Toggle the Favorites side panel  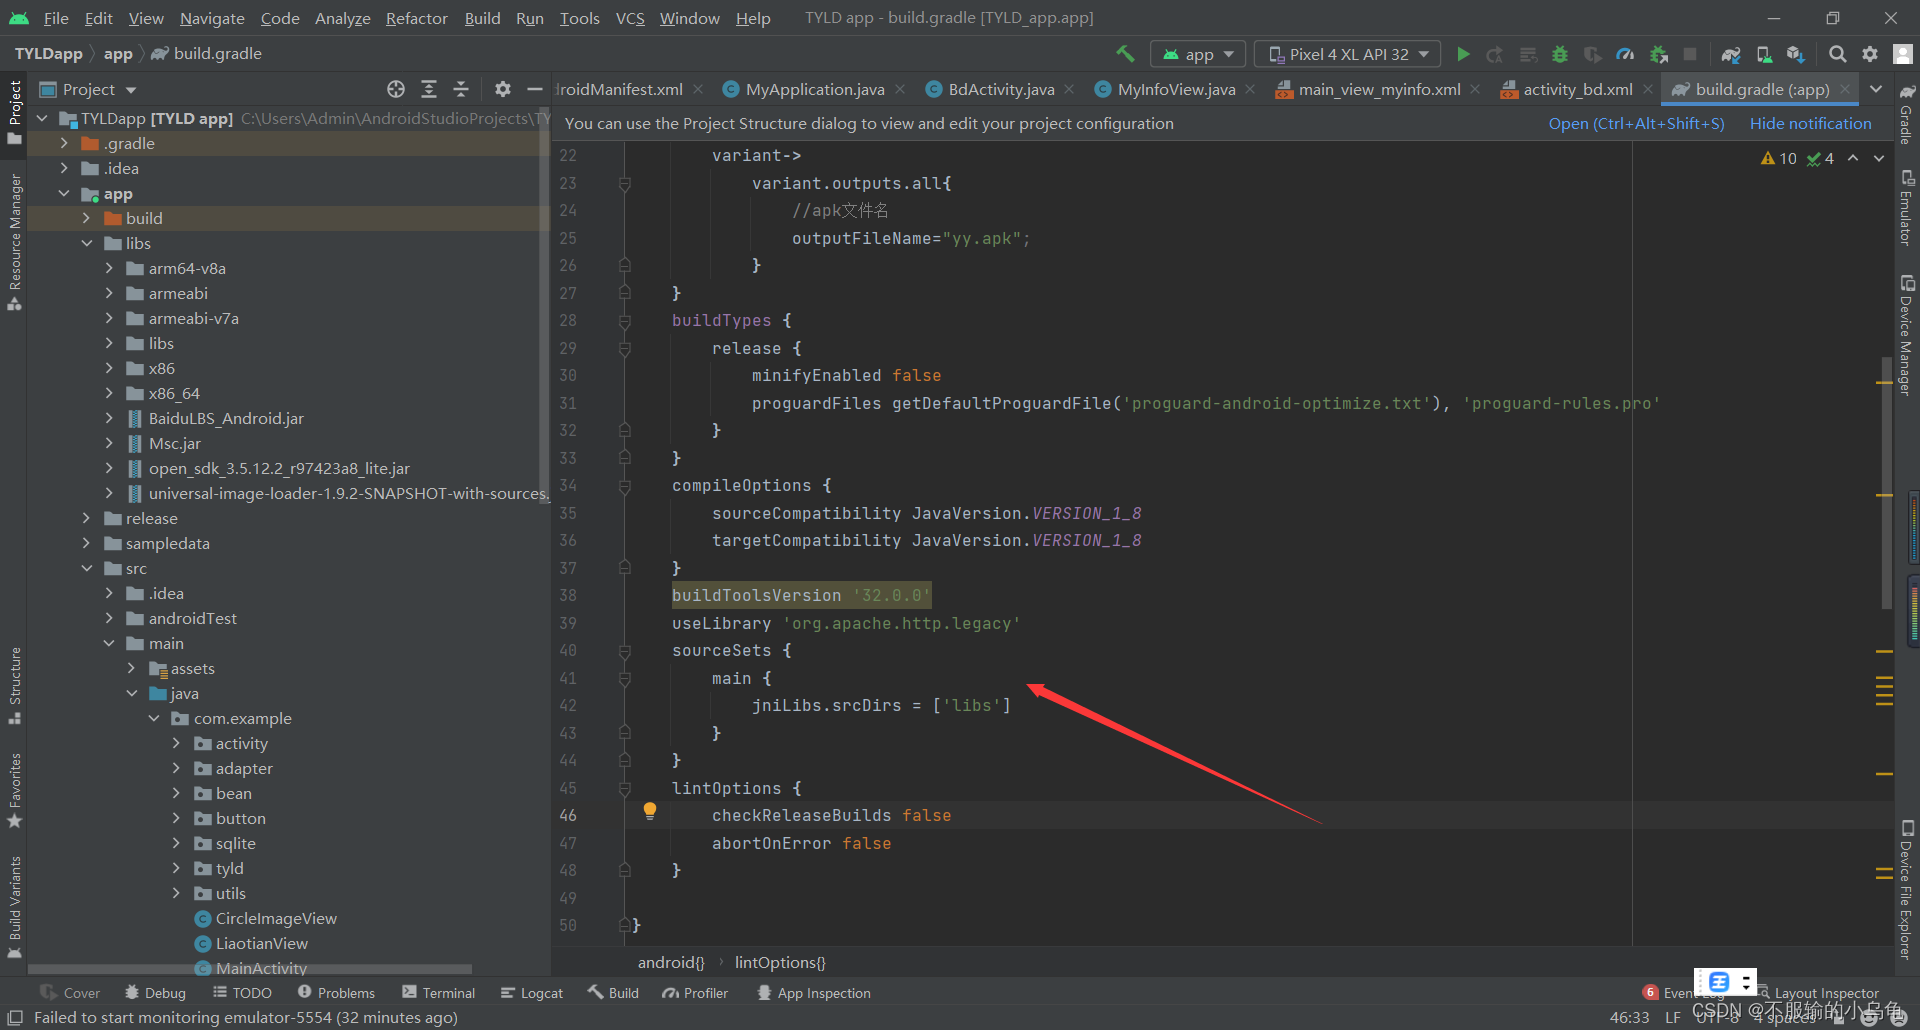coord(14,791)
